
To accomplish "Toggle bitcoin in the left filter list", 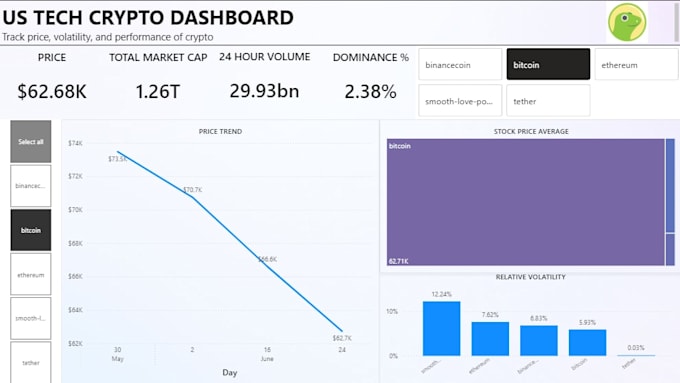I will pyautogui.click(x=31, y=230).
